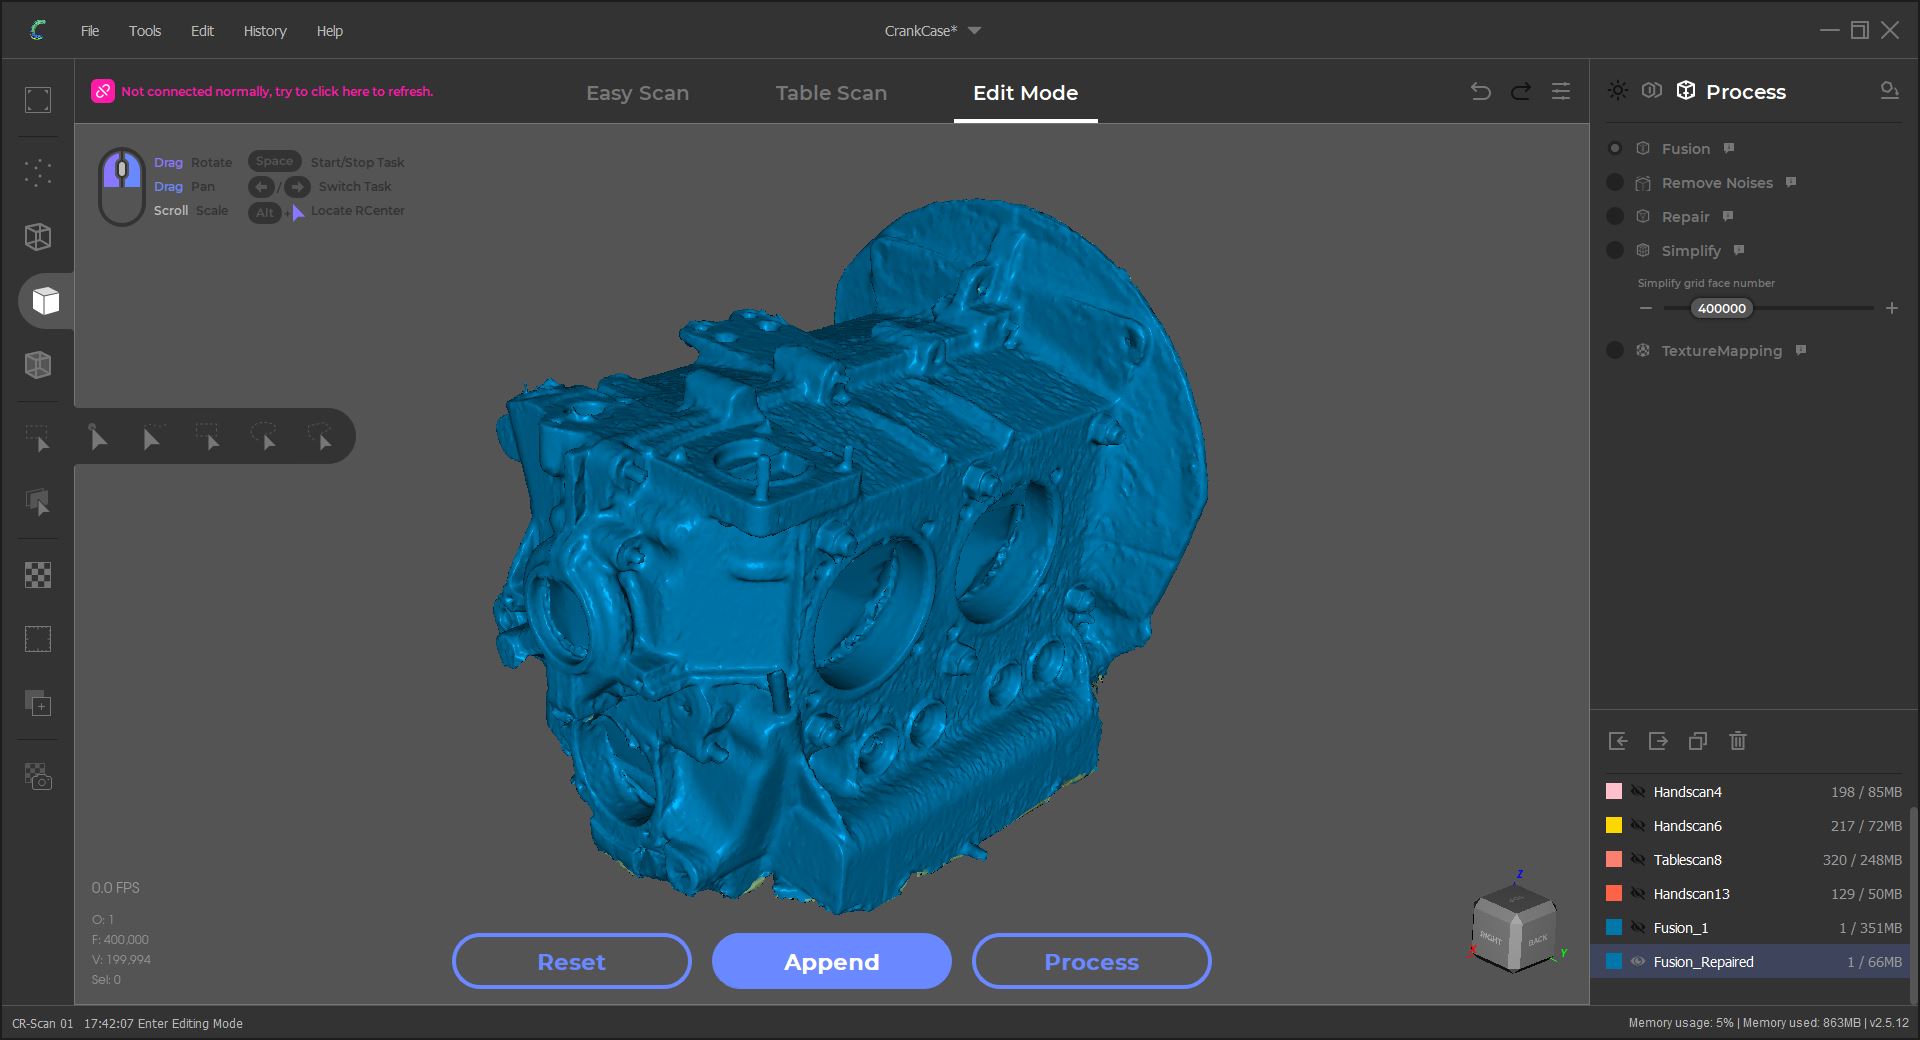The image size is (1920, 1040).
Task: Click the info flag next to Remove Noises
Action: coord(1791,182)
